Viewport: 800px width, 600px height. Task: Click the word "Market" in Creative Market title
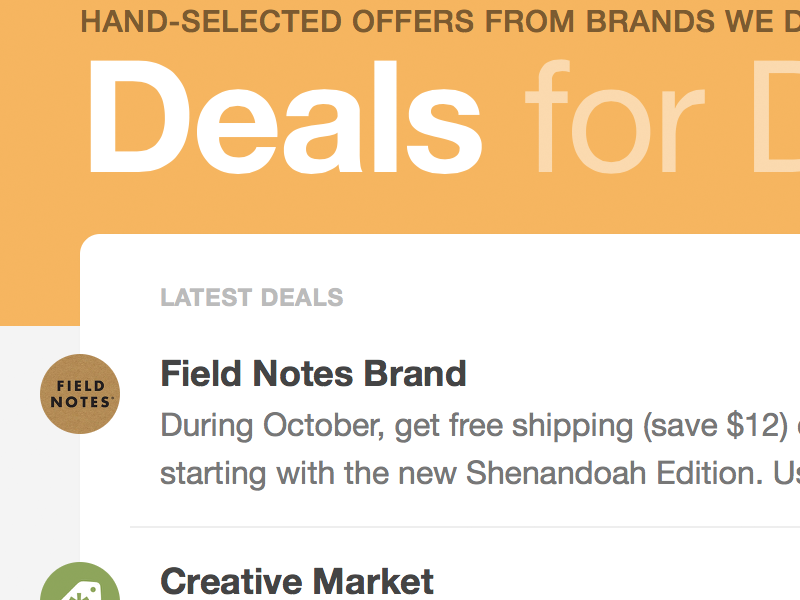tap(372, 581)
